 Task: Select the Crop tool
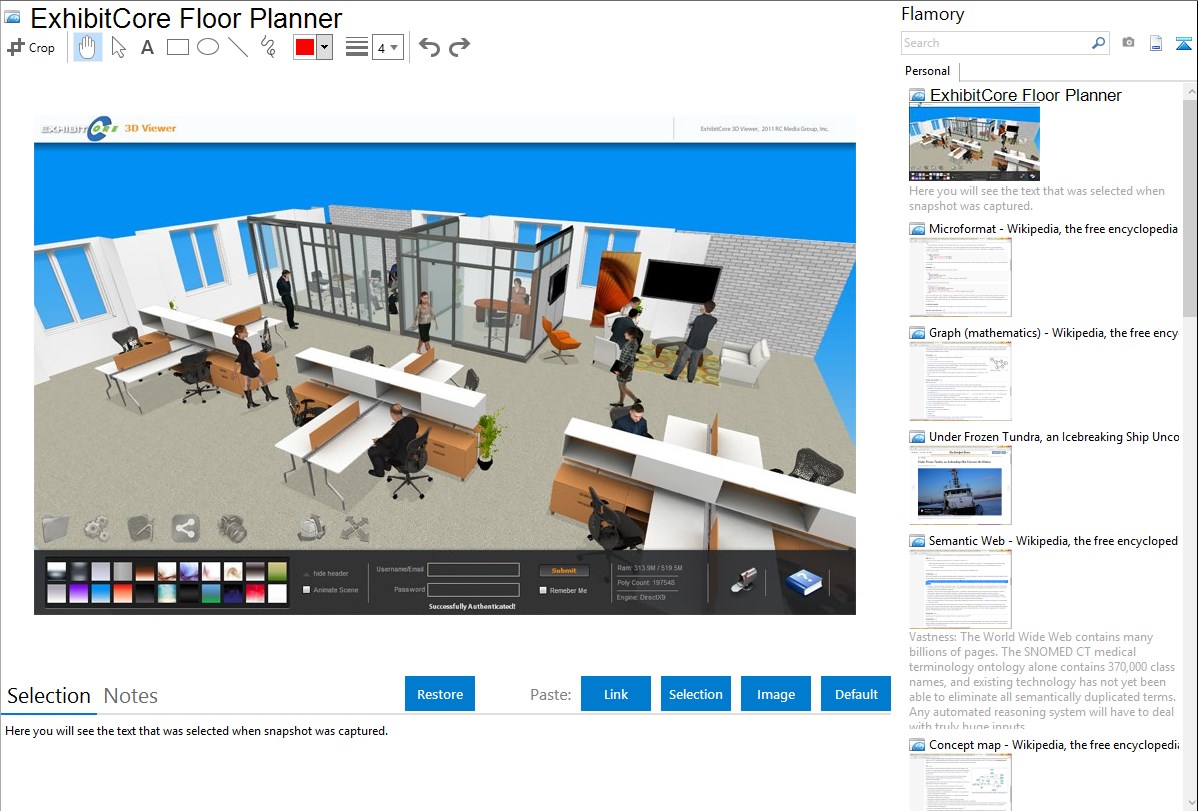(x=31, y=47)
